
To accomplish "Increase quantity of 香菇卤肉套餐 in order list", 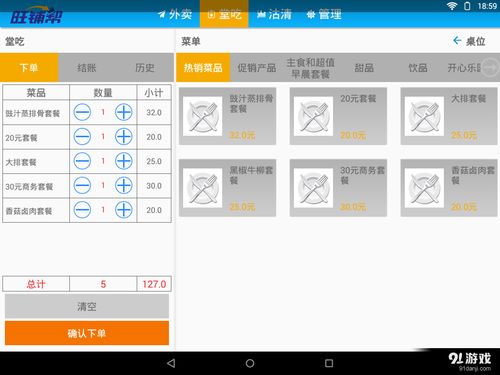I will (x=124, y=210).
